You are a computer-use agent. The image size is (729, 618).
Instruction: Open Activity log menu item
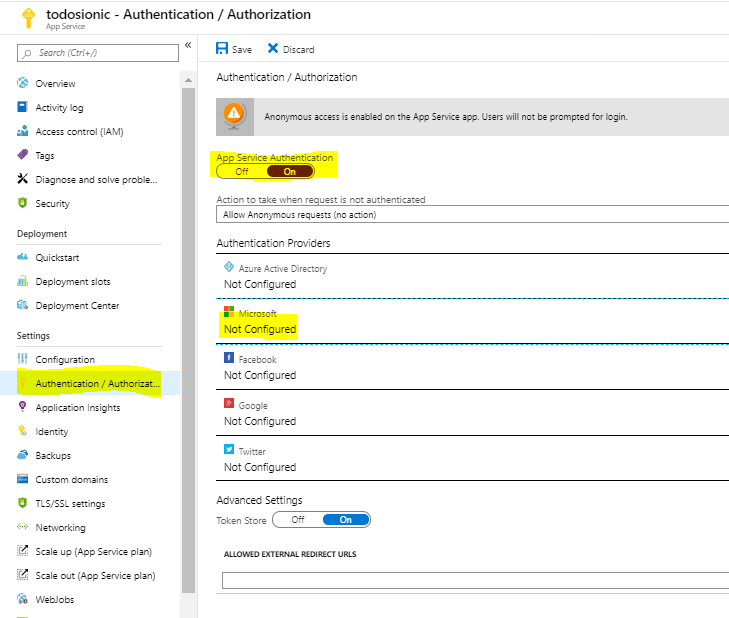(x=60, y=107)
